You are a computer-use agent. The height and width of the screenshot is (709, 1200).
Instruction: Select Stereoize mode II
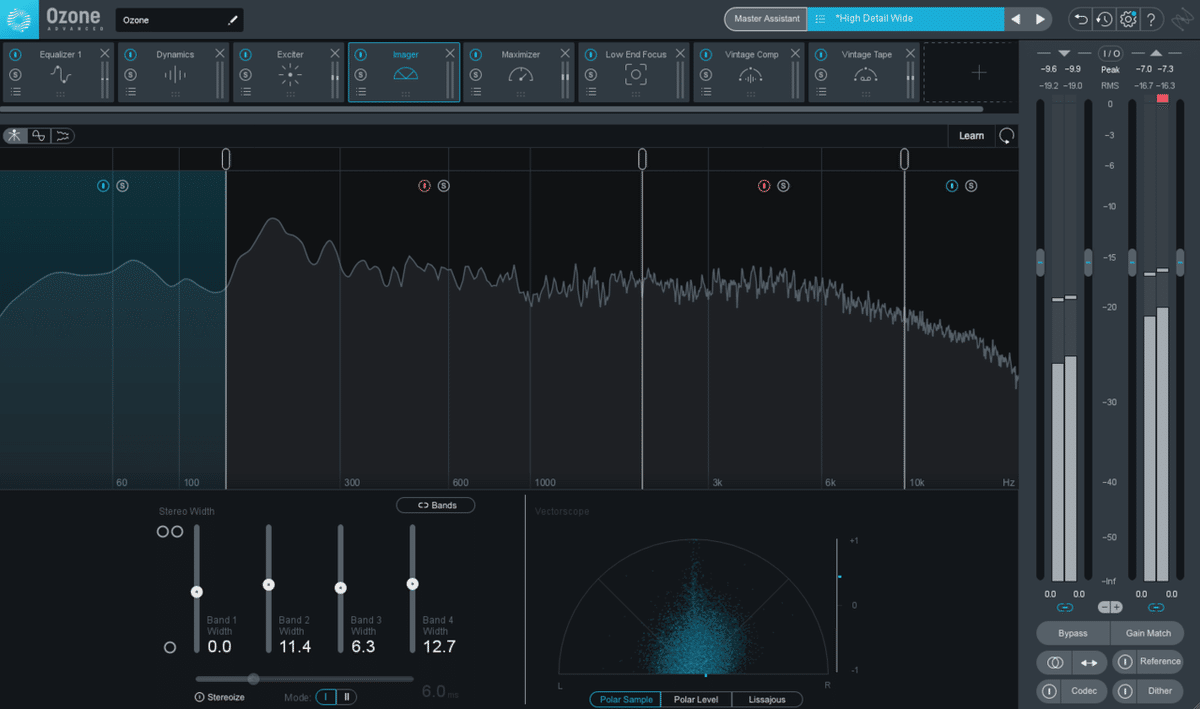[347, 697]
